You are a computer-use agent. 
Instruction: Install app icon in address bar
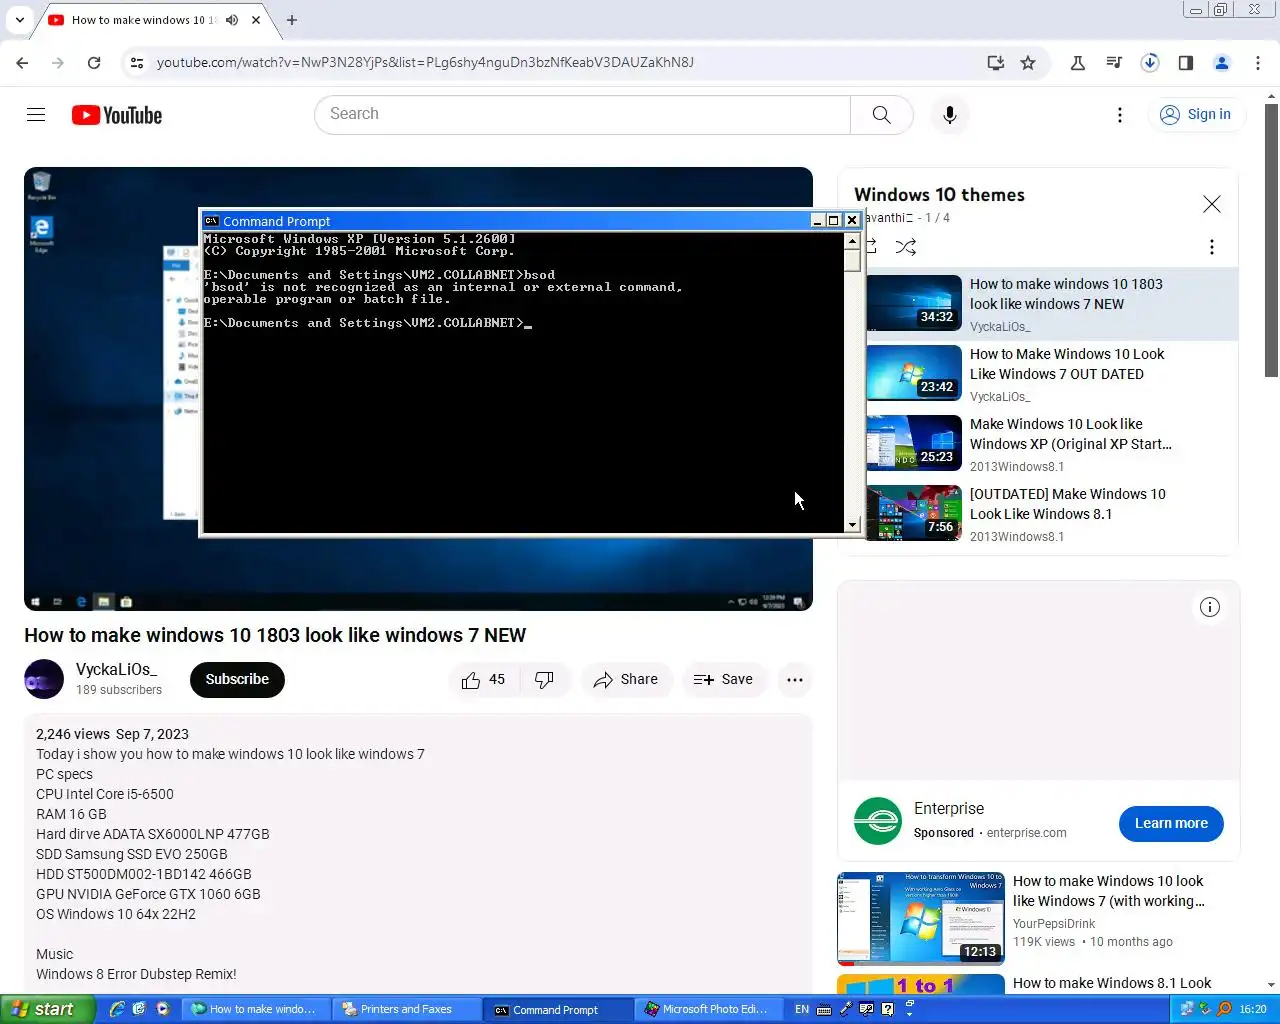995,62
